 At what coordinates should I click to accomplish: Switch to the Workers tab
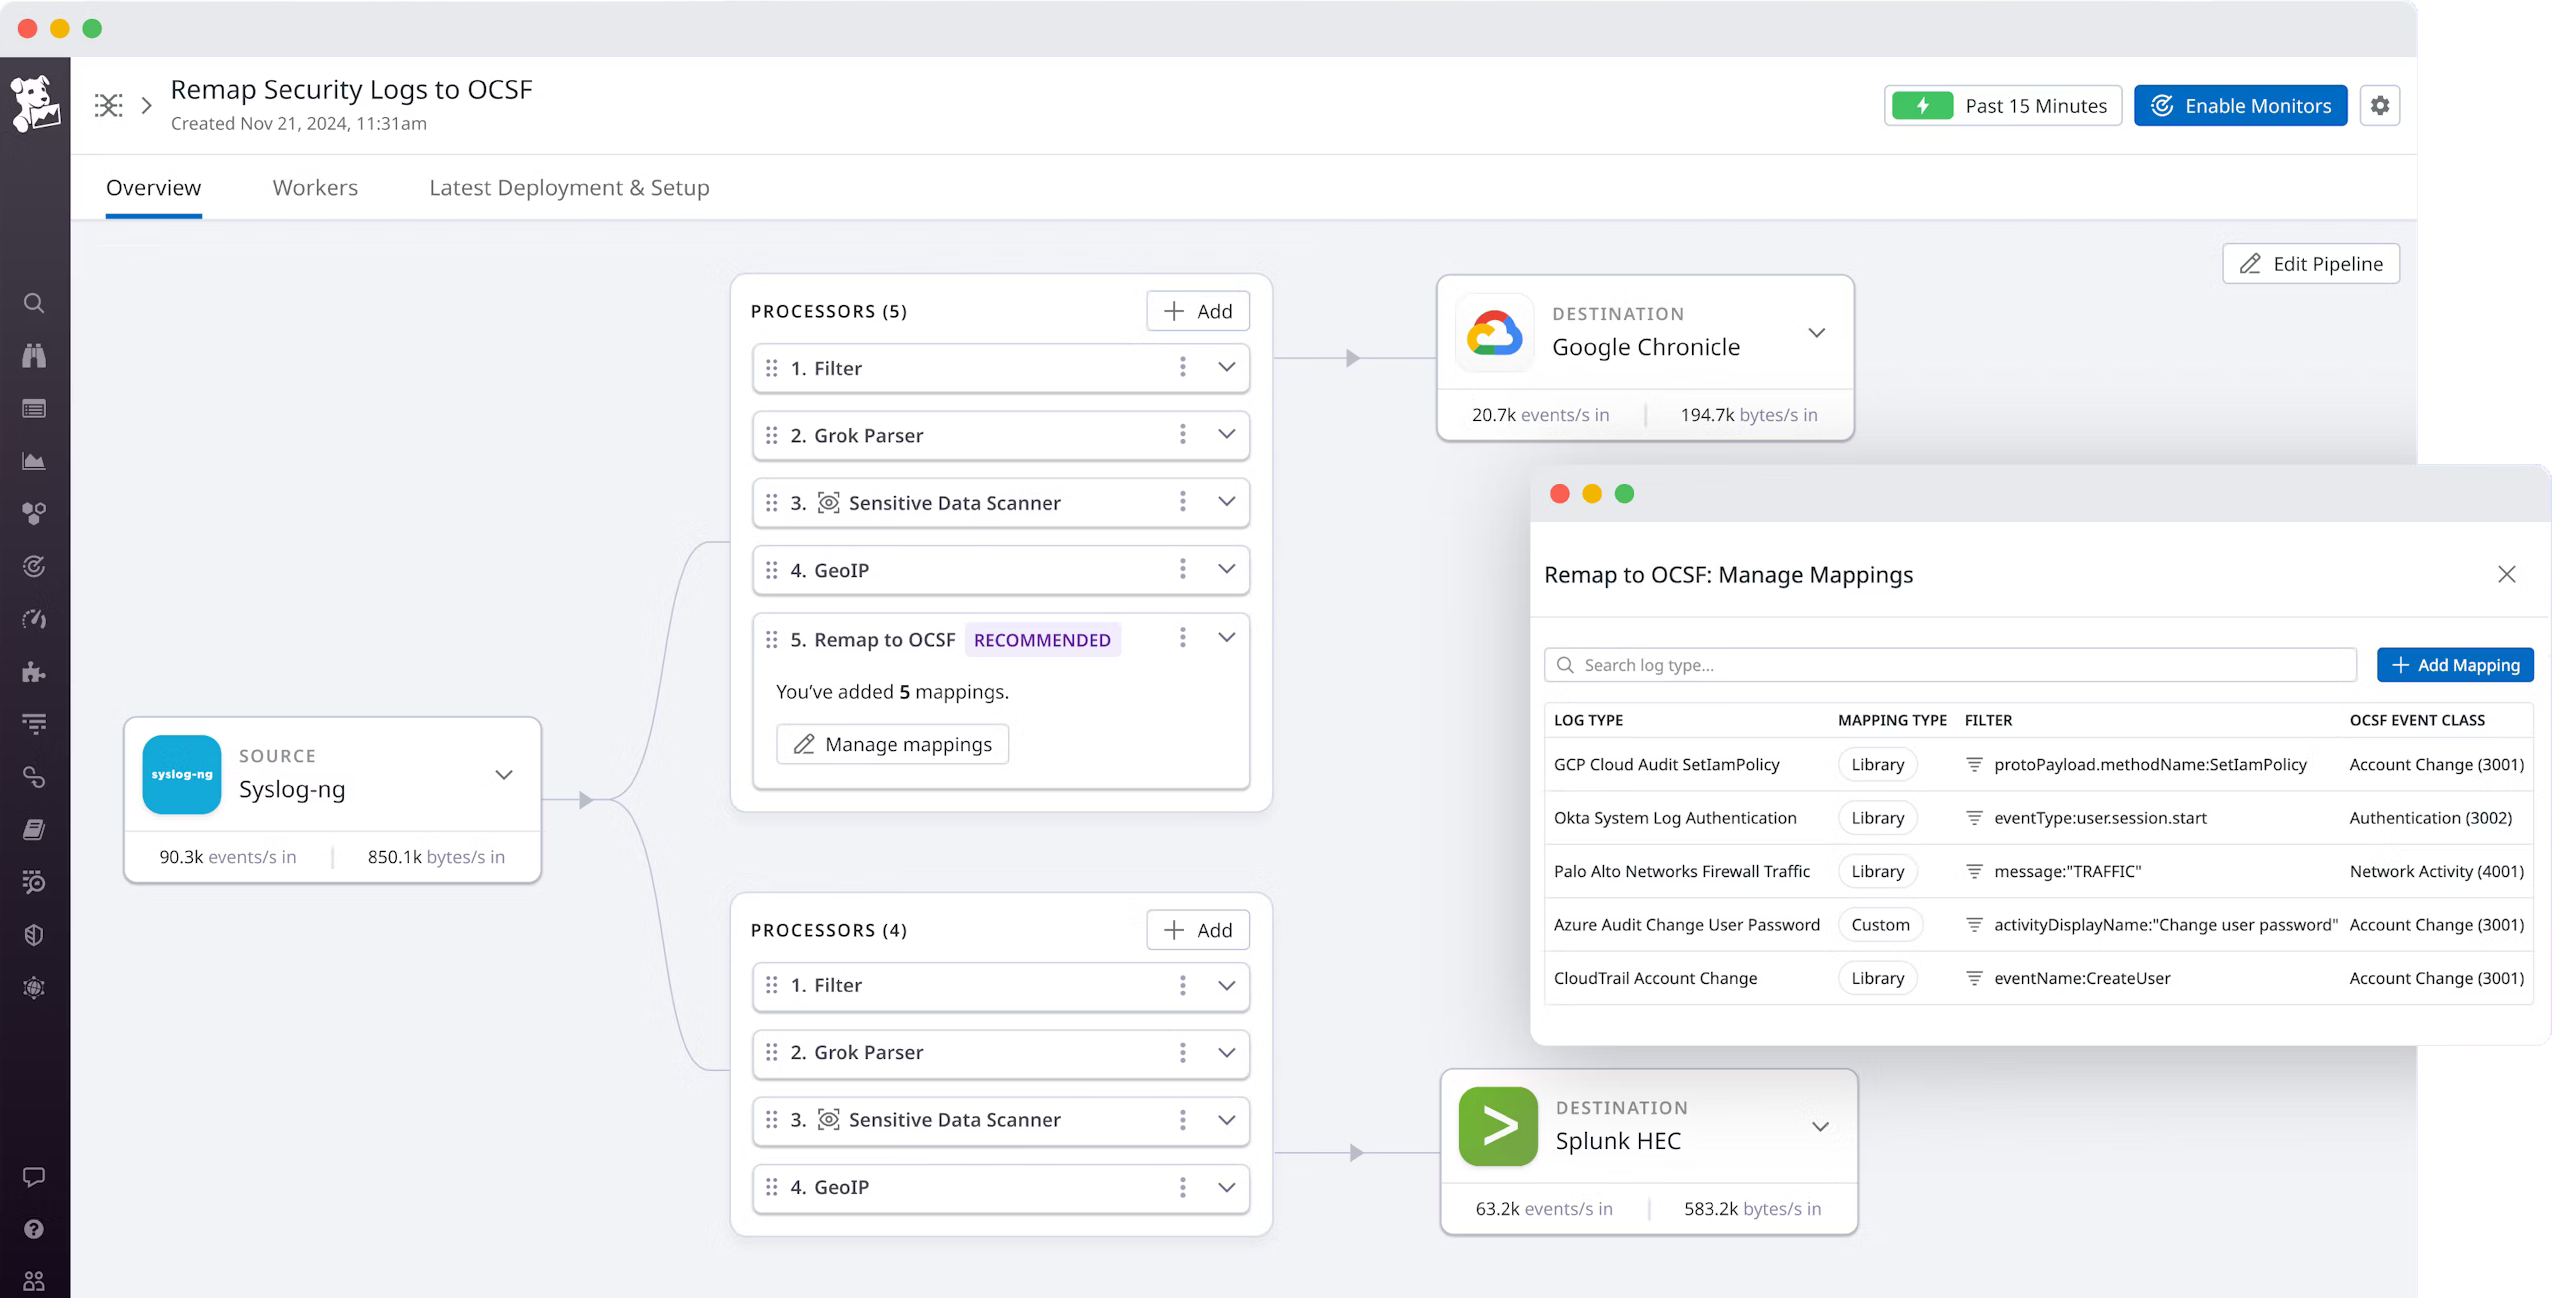pos(315,188)
